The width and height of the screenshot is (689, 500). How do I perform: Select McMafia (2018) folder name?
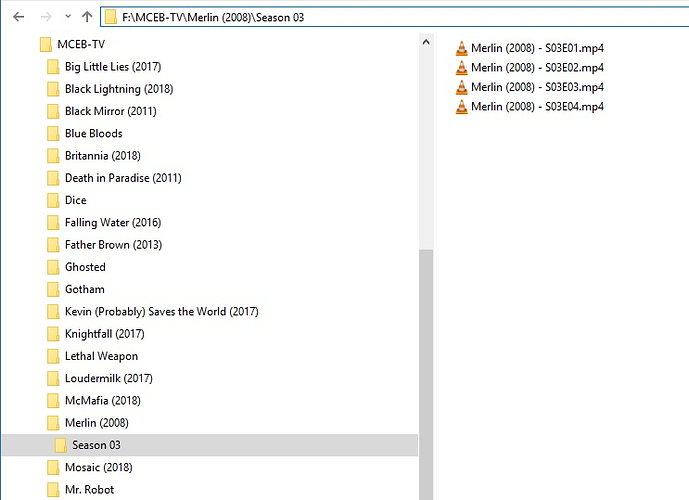pyautogui.click(x=103, y=401)
